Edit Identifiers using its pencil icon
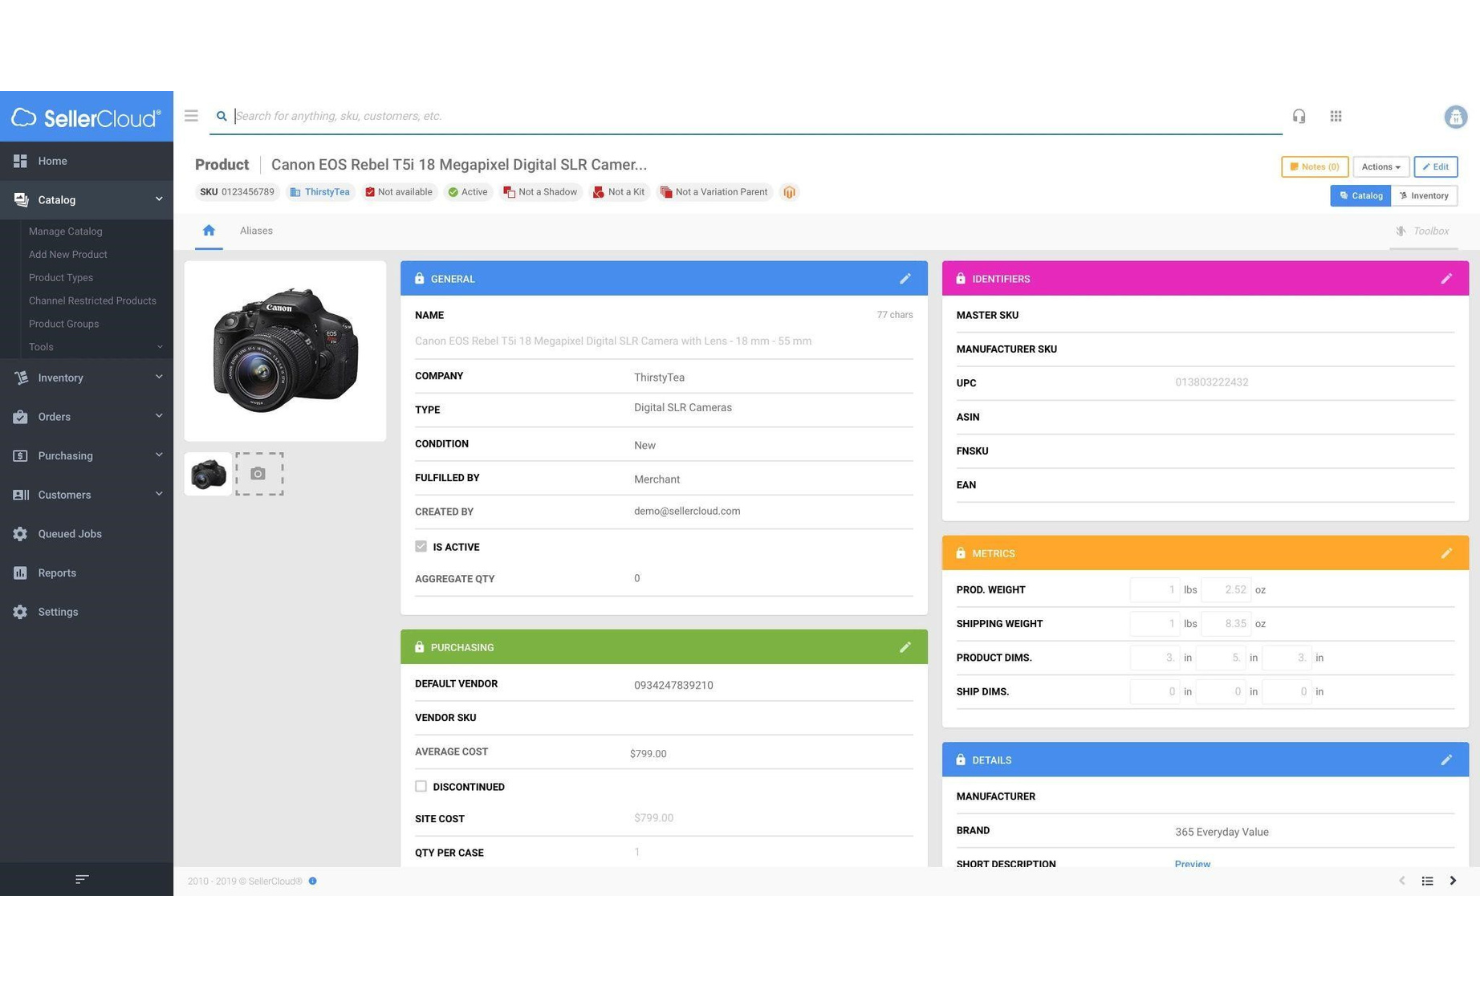The width and height of the screenshot is (1480, 987). tap(1447, 279)
